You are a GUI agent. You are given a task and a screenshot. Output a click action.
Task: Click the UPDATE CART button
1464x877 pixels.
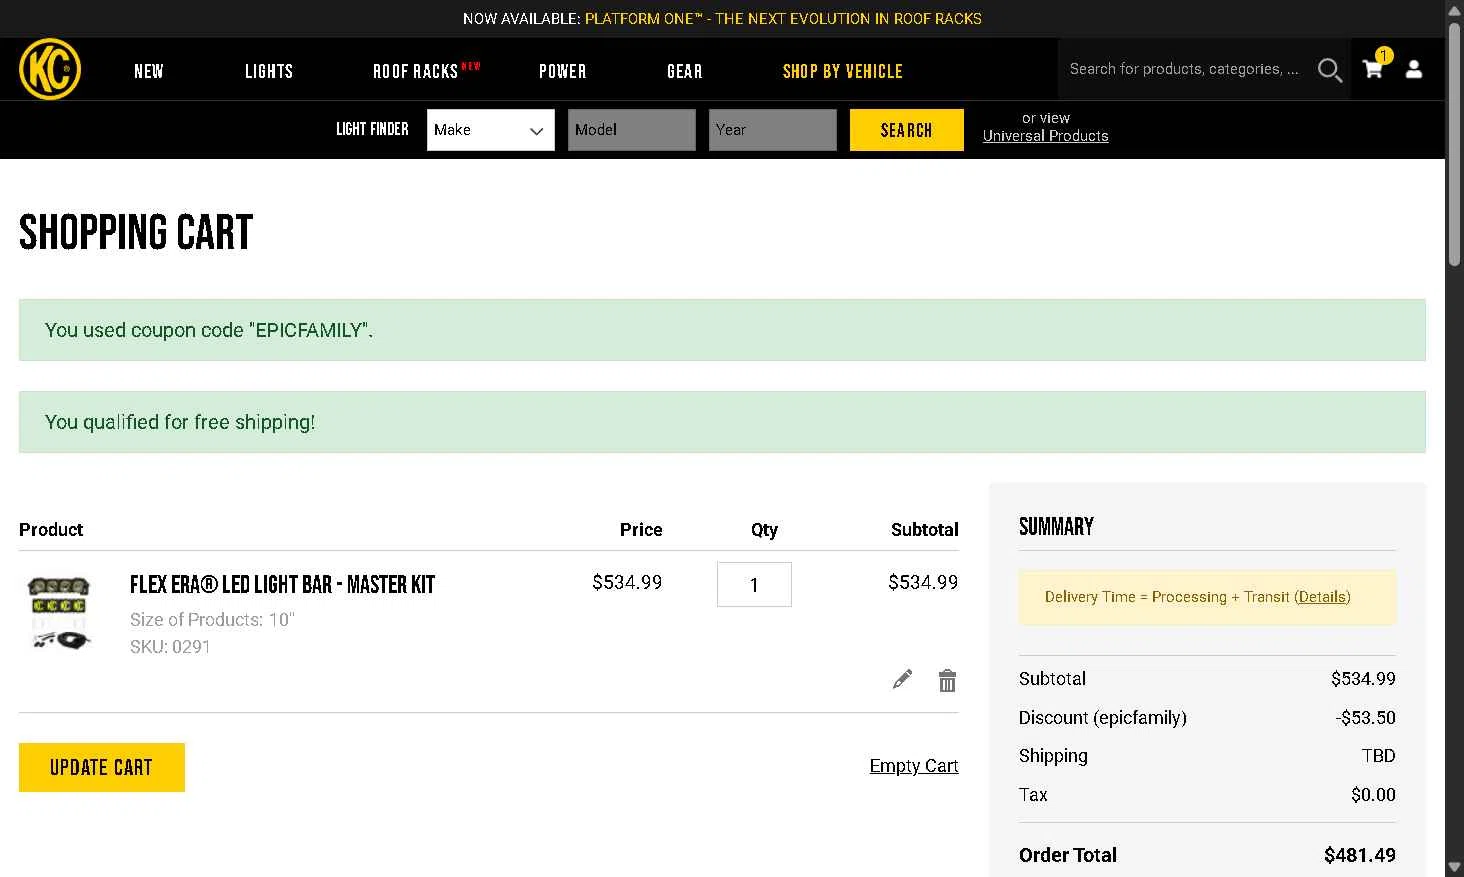pyautogui.click(x=102, y=767)
